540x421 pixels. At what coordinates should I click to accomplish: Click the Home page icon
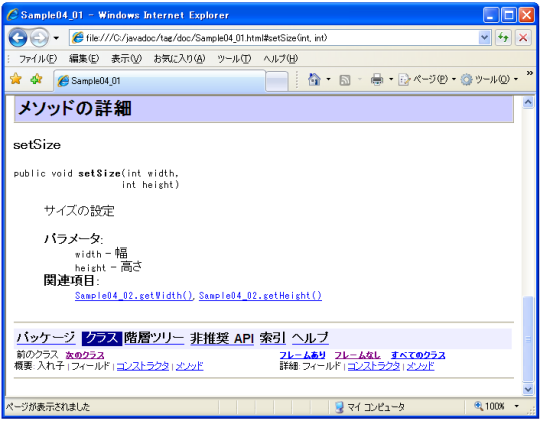pyautogui.click(x=314, y=80)
